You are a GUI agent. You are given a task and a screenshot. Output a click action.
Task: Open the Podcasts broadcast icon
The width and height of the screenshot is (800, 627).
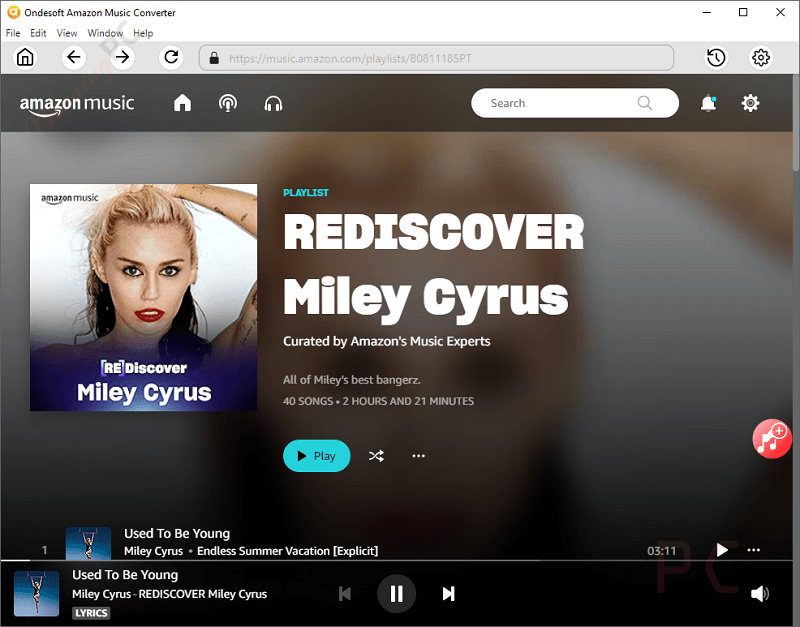coord(228,104)
